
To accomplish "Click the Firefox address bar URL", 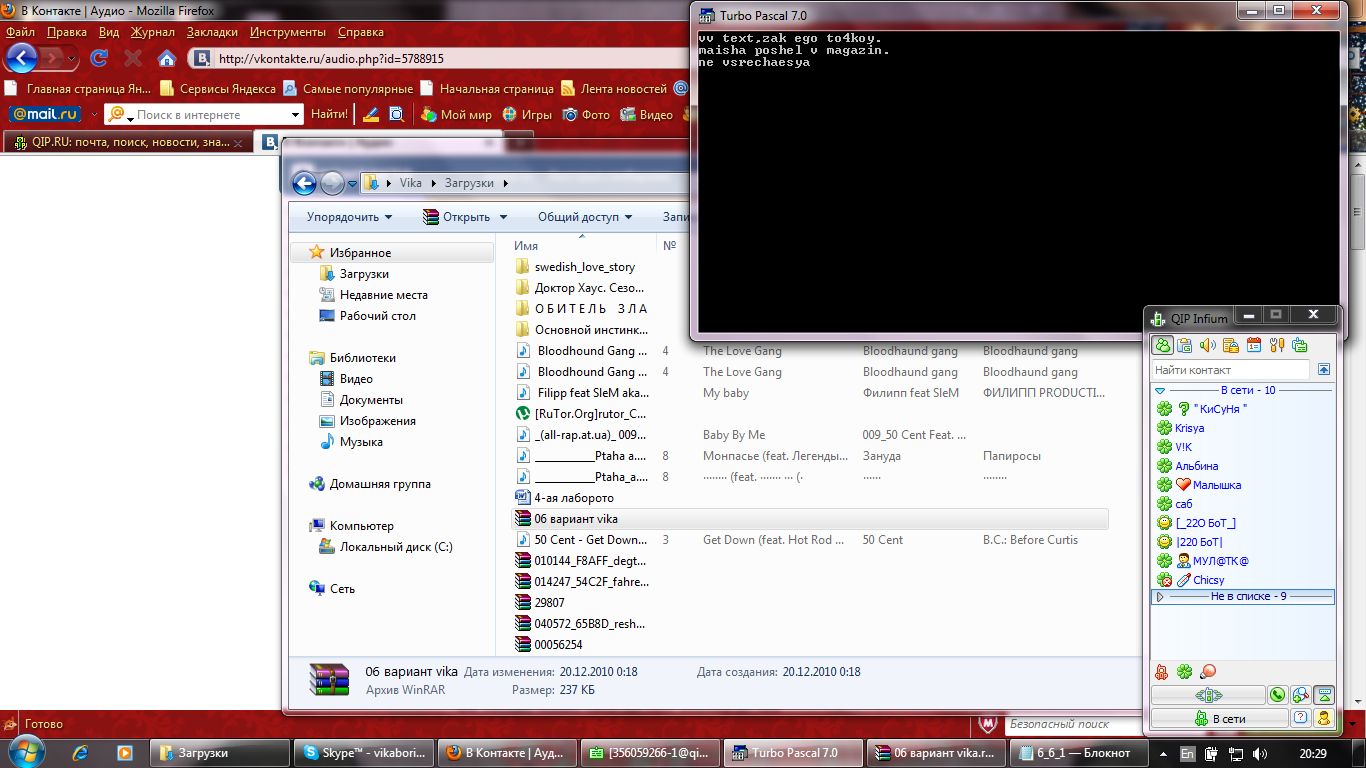I will click(331, 58).
